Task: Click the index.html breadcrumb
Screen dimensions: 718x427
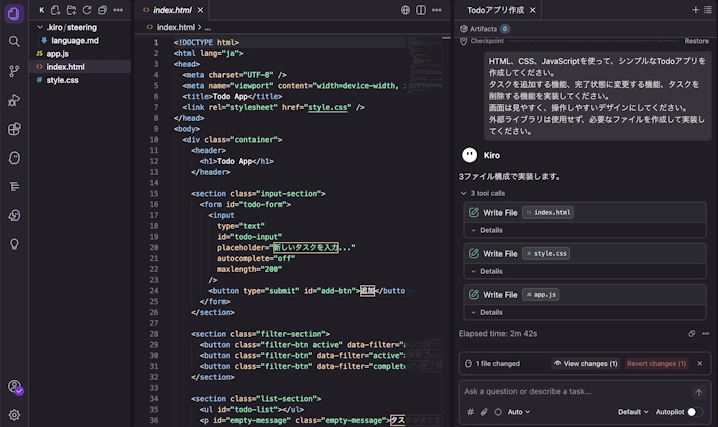Action: click(x=175, y=27)
